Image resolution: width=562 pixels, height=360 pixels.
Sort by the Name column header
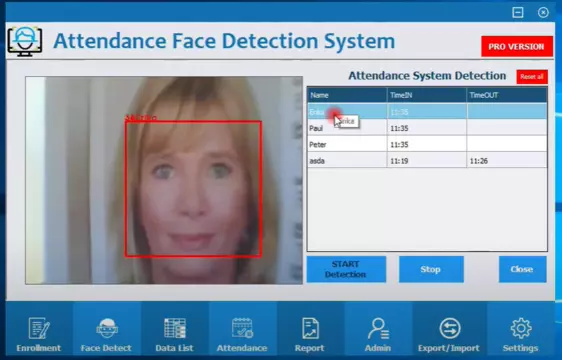click(x=347, y=95)
